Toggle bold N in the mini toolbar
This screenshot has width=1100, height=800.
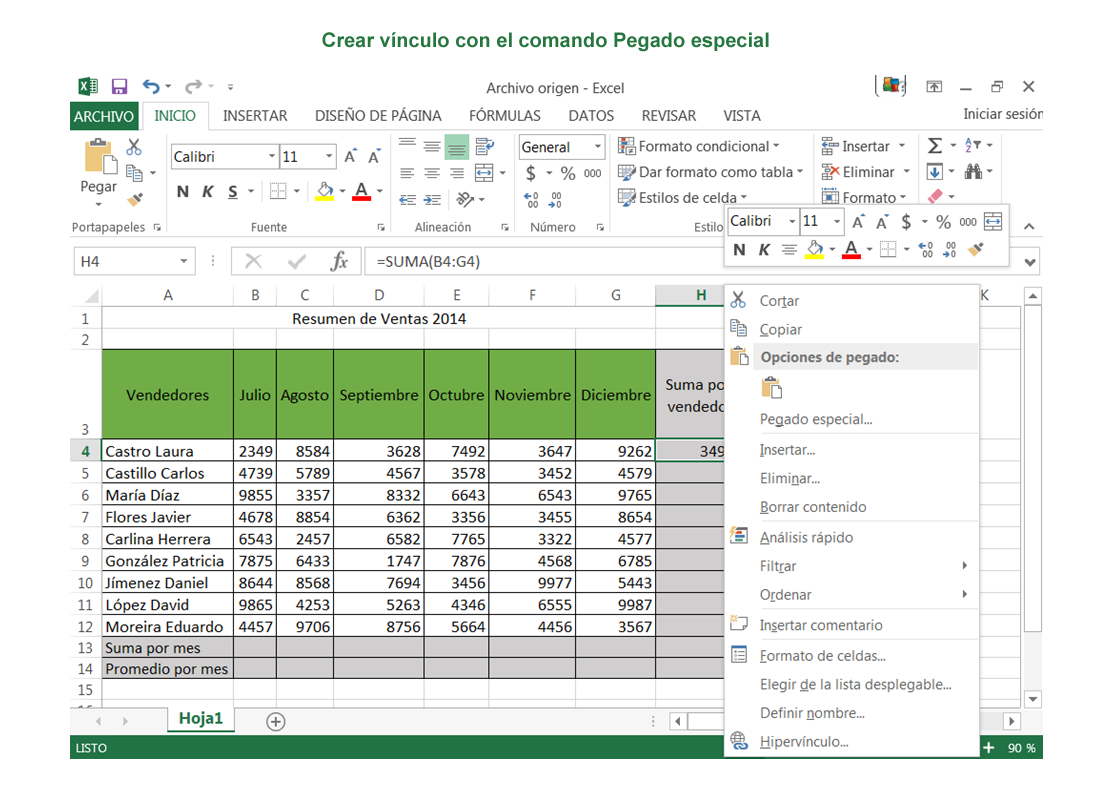click(x=739, y=250)
